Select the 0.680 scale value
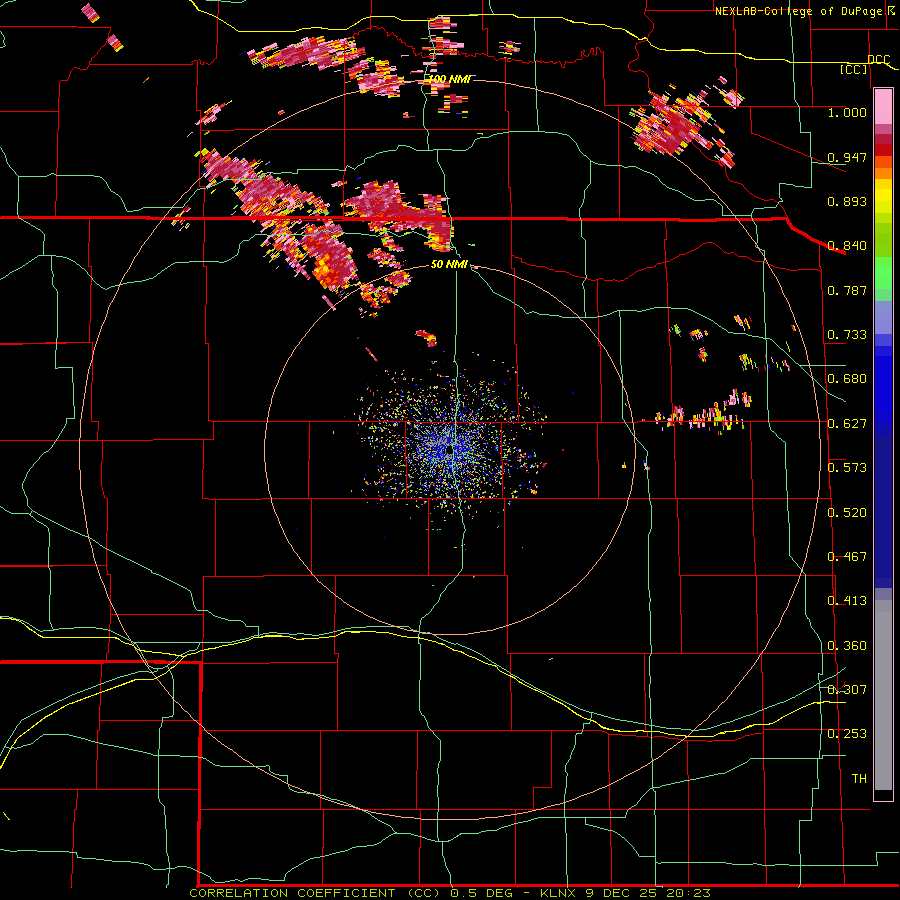Viewport: 900px width, 900px height. tap(847, 378)
